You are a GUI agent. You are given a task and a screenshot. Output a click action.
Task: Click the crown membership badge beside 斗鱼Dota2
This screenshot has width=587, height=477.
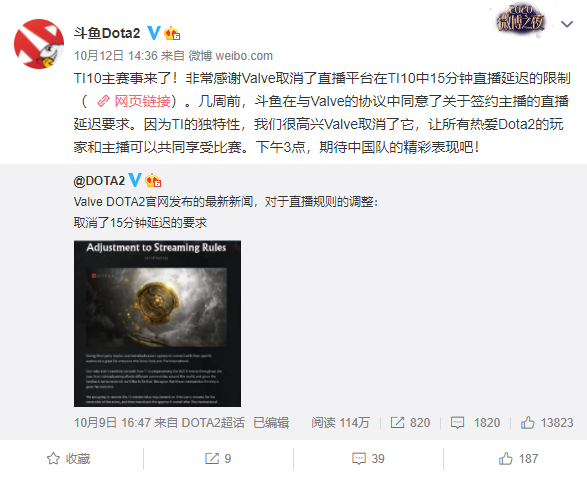(x=172, y=33)
